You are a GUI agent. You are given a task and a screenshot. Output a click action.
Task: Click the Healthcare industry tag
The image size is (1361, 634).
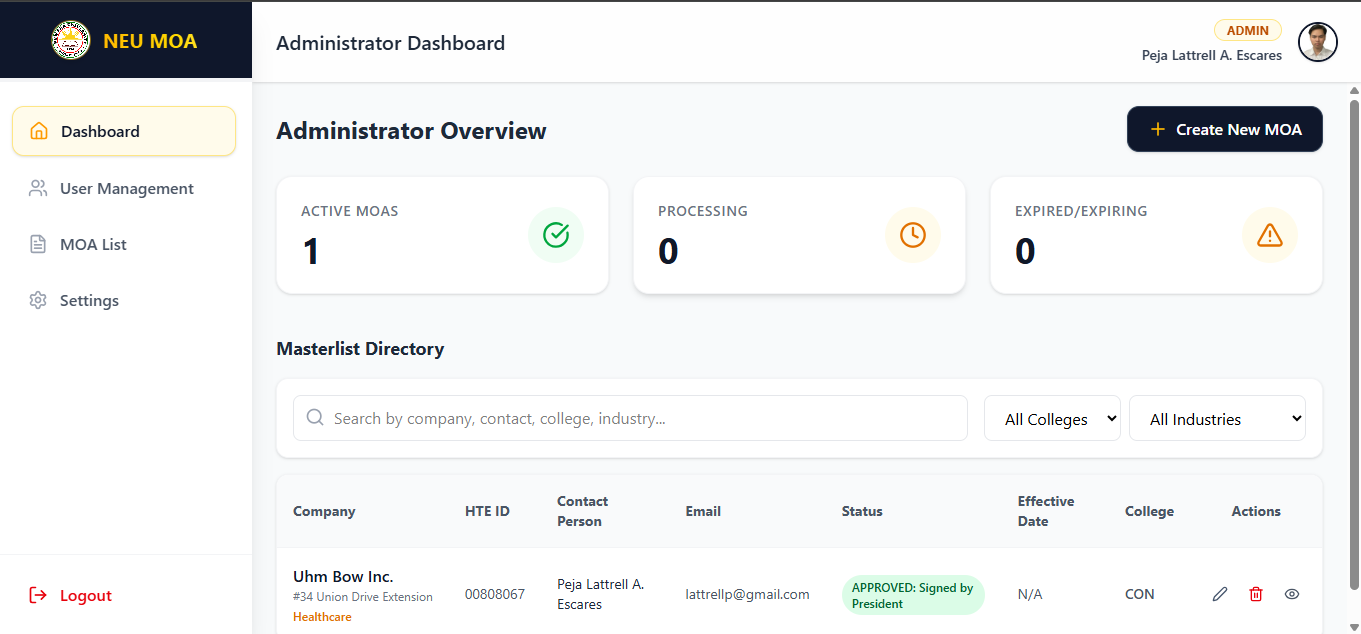tap(322, 617)
